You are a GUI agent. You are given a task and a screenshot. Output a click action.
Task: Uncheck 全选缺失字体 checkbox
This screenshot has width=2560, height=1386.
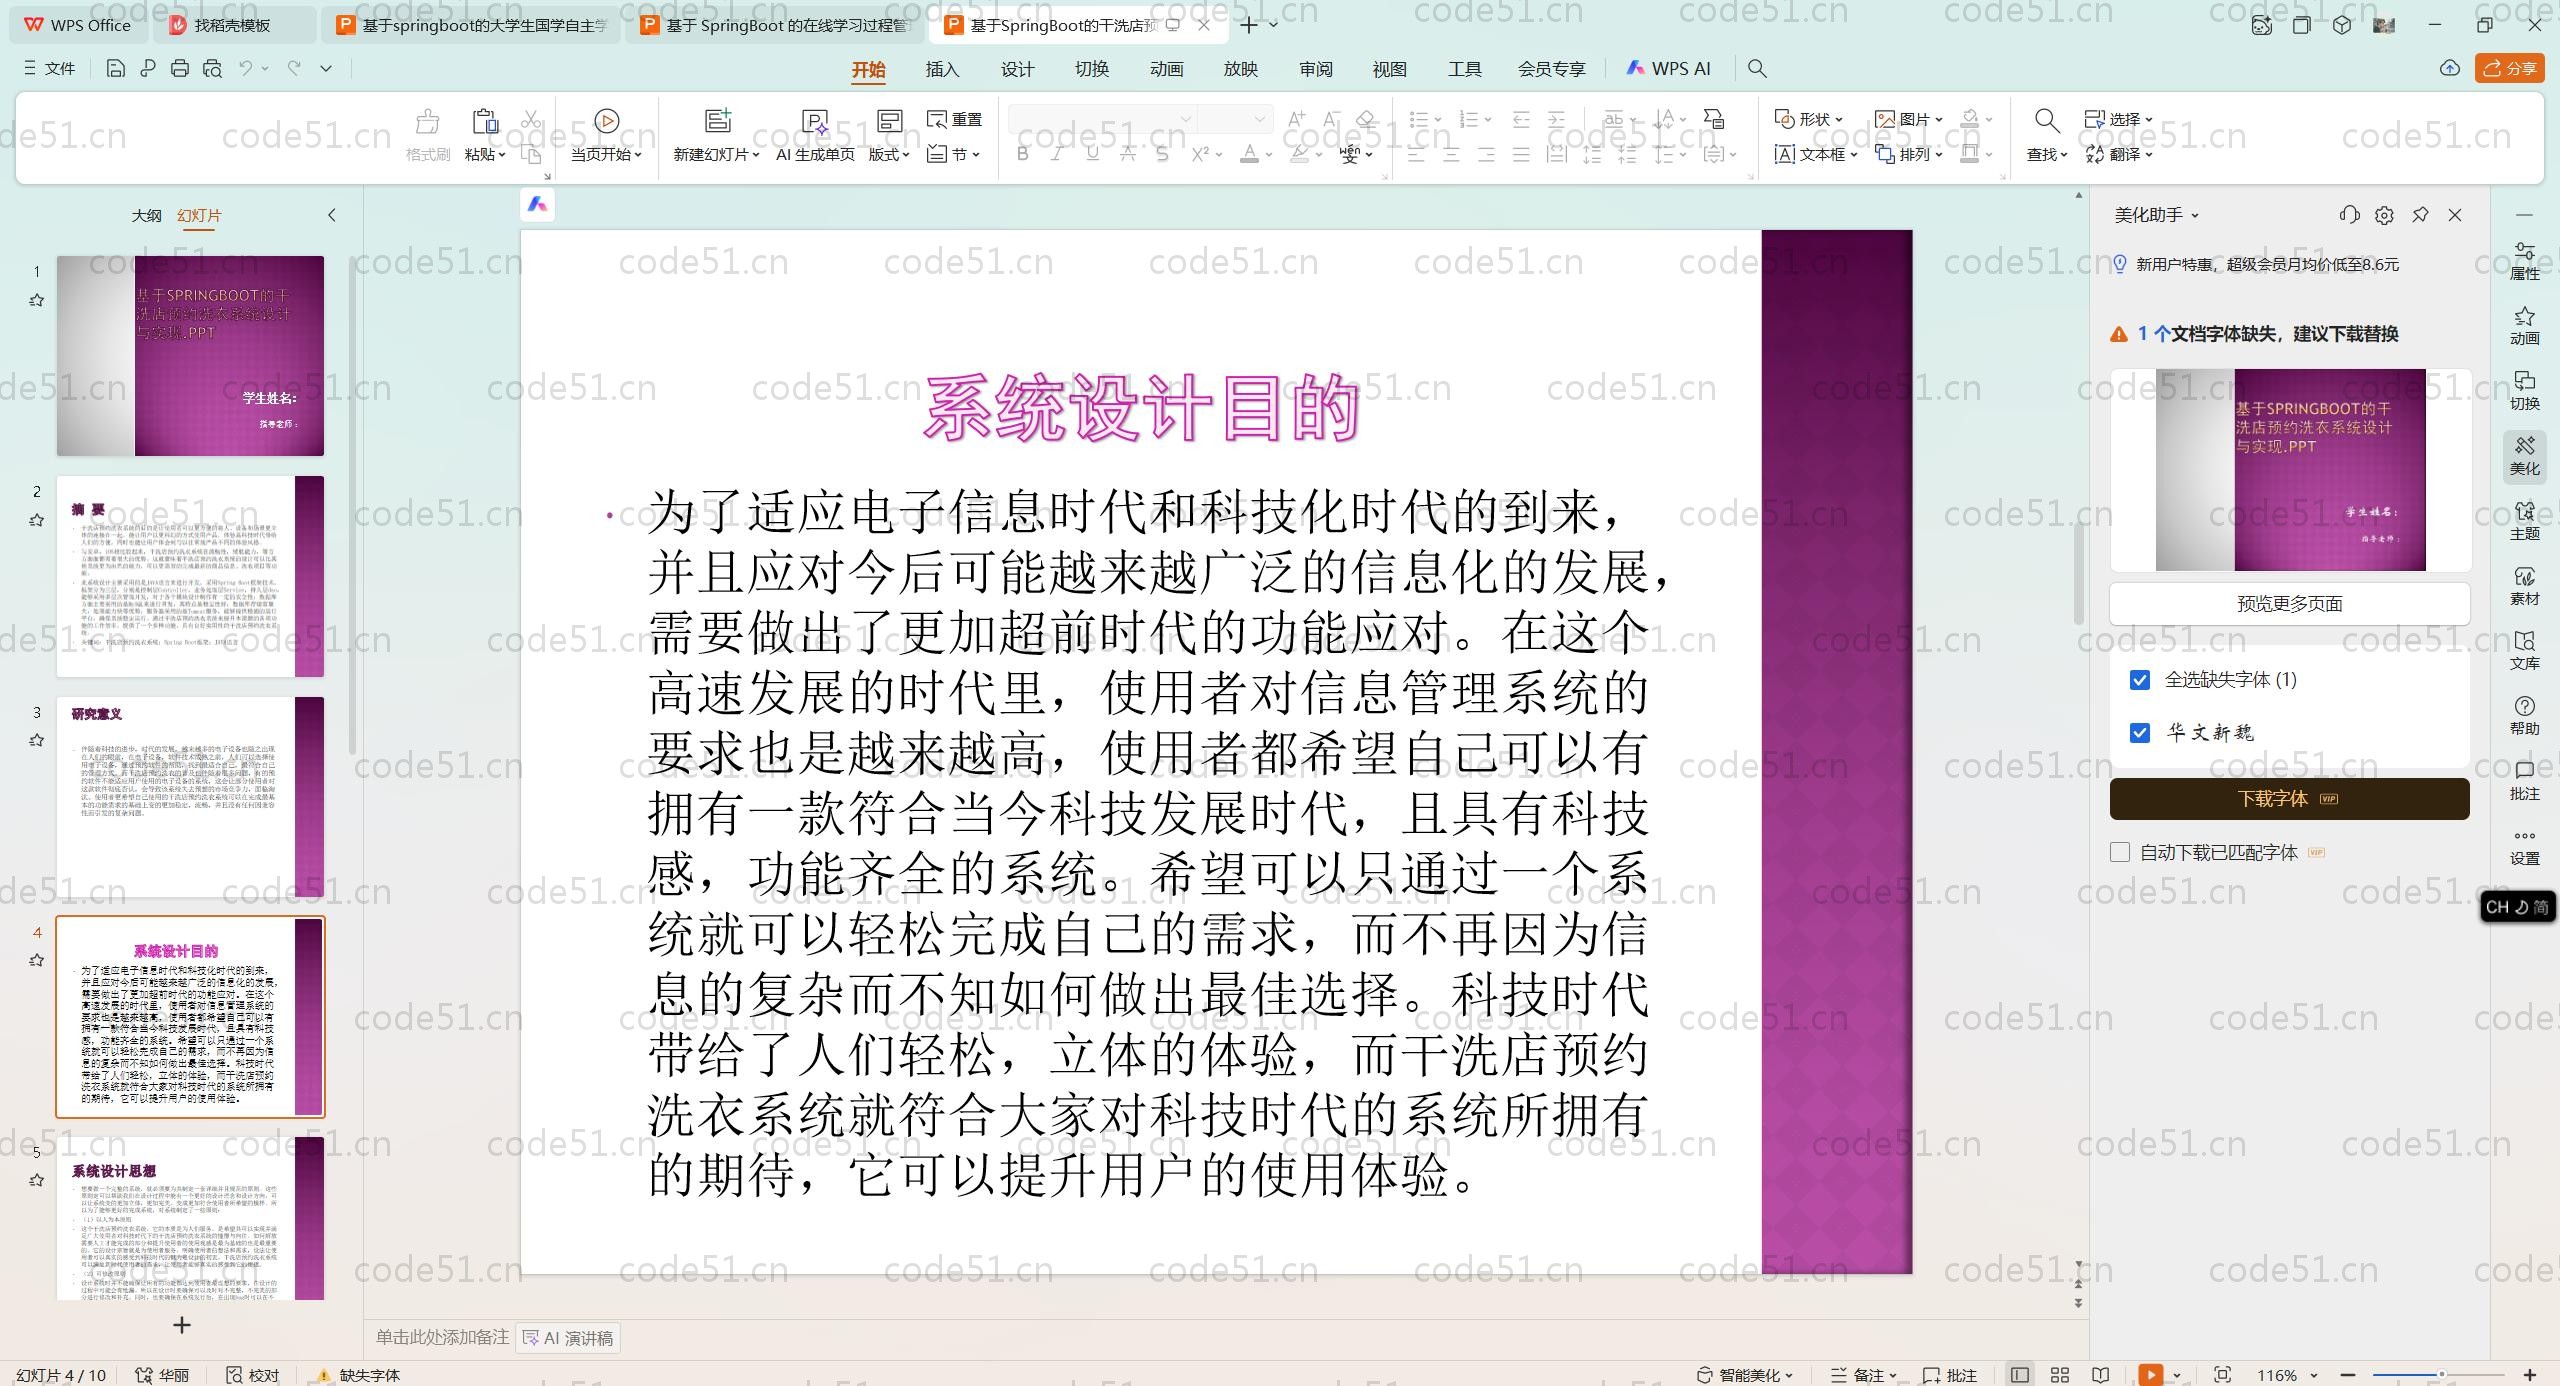tap(2140, 680)
